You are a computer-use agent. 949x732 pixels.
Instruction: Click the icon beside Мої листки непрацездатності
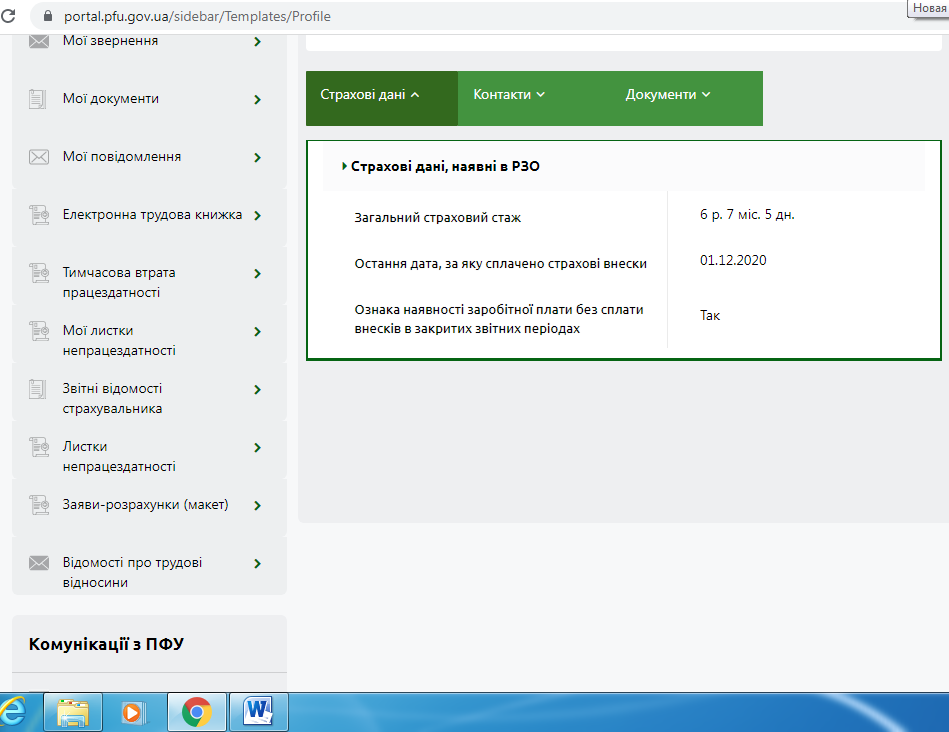coord(39,331)
